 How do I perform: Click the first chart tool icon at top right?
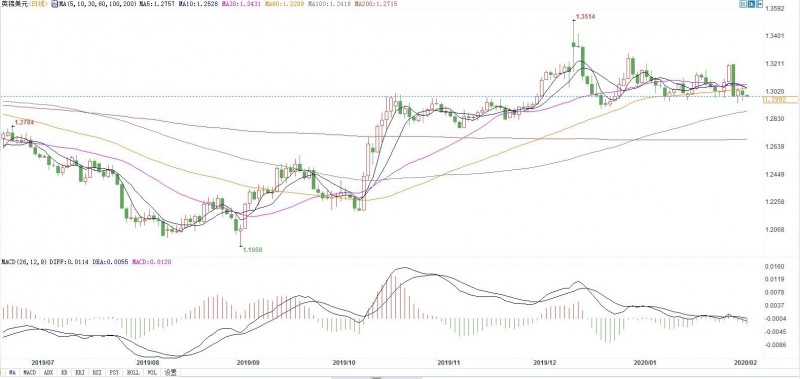pyautogui.click(x=743, y=4)
